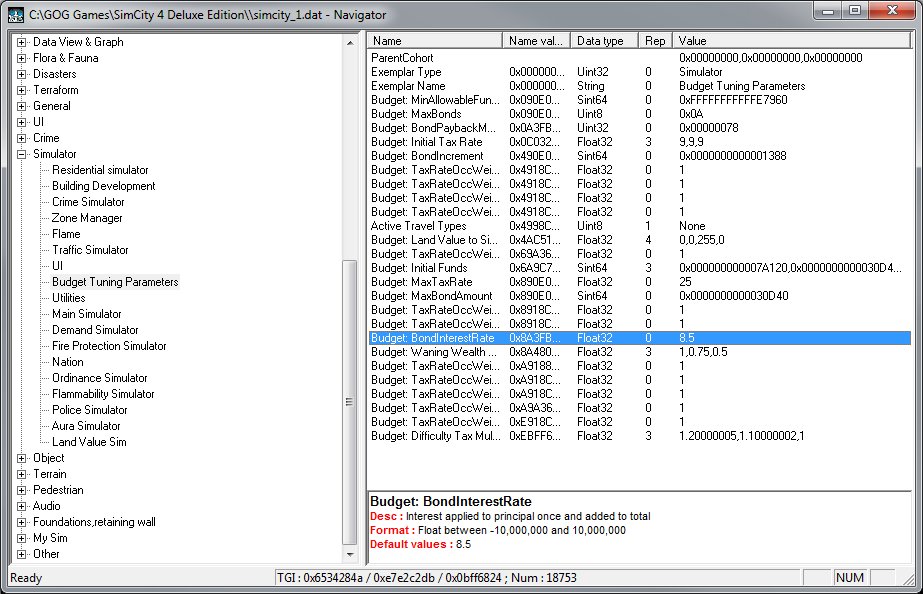The height and width of the screenshot is (594, 923).
Task: Select Building Development tree item
Action: pyautogui.click(x=104, y=186)
